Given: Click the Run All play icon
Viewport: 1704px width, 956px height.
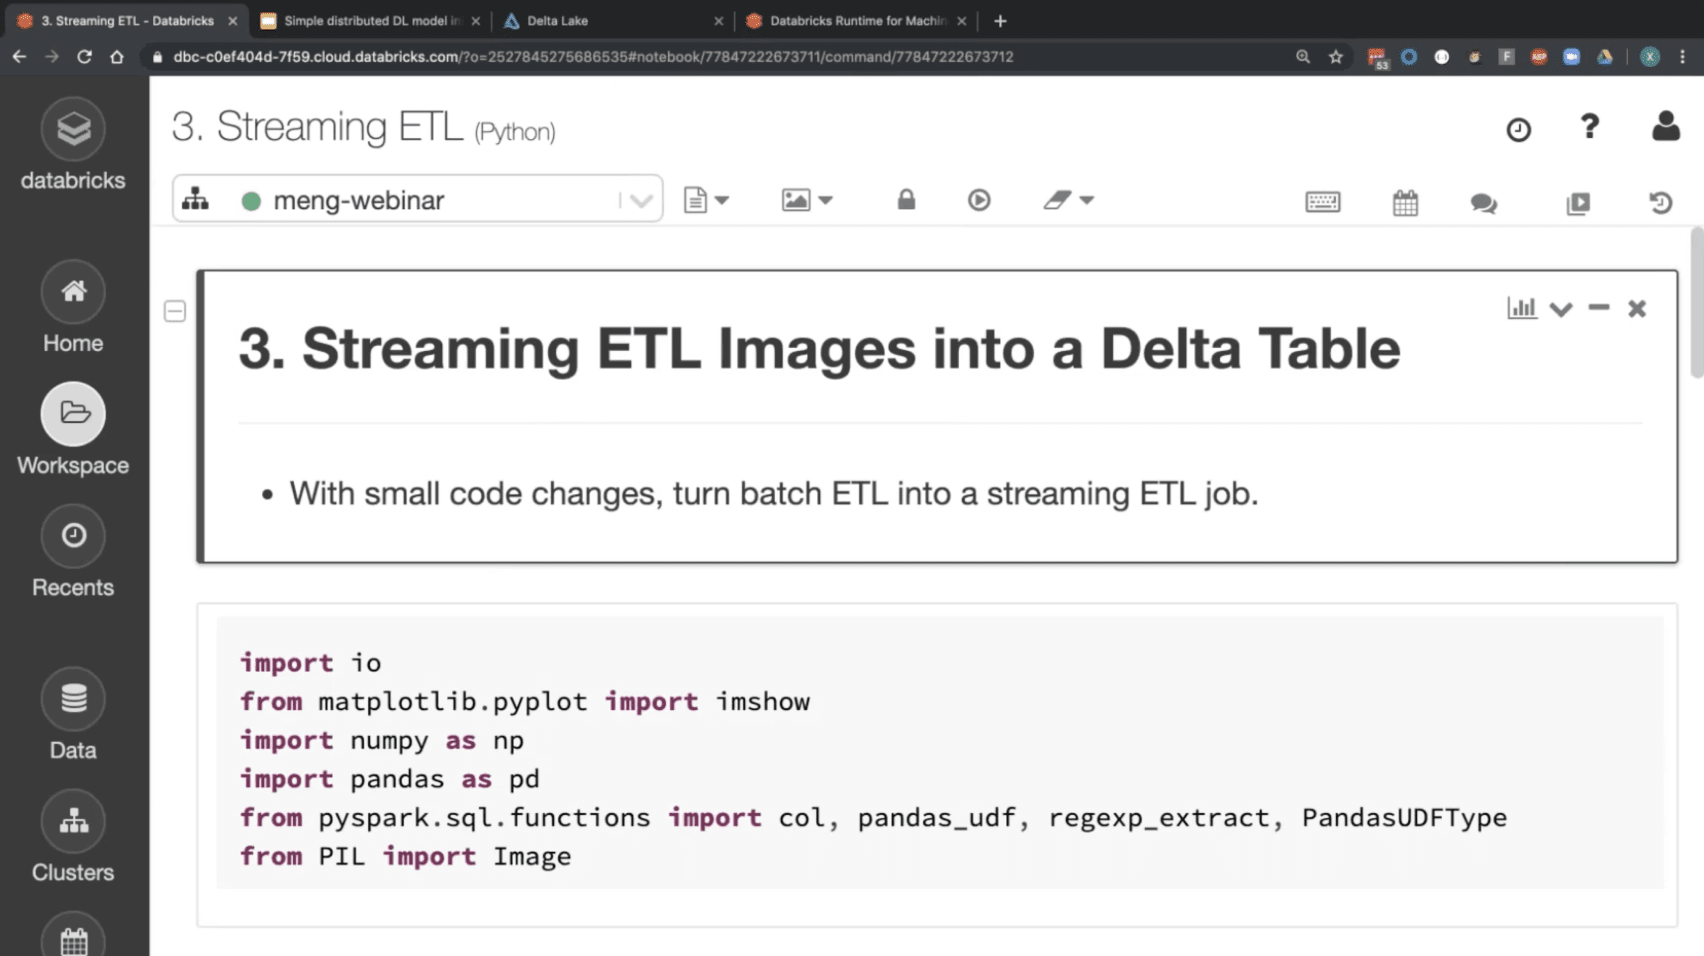Looking at the screenshot, I should pyautogui.click(x=979, y=200).
